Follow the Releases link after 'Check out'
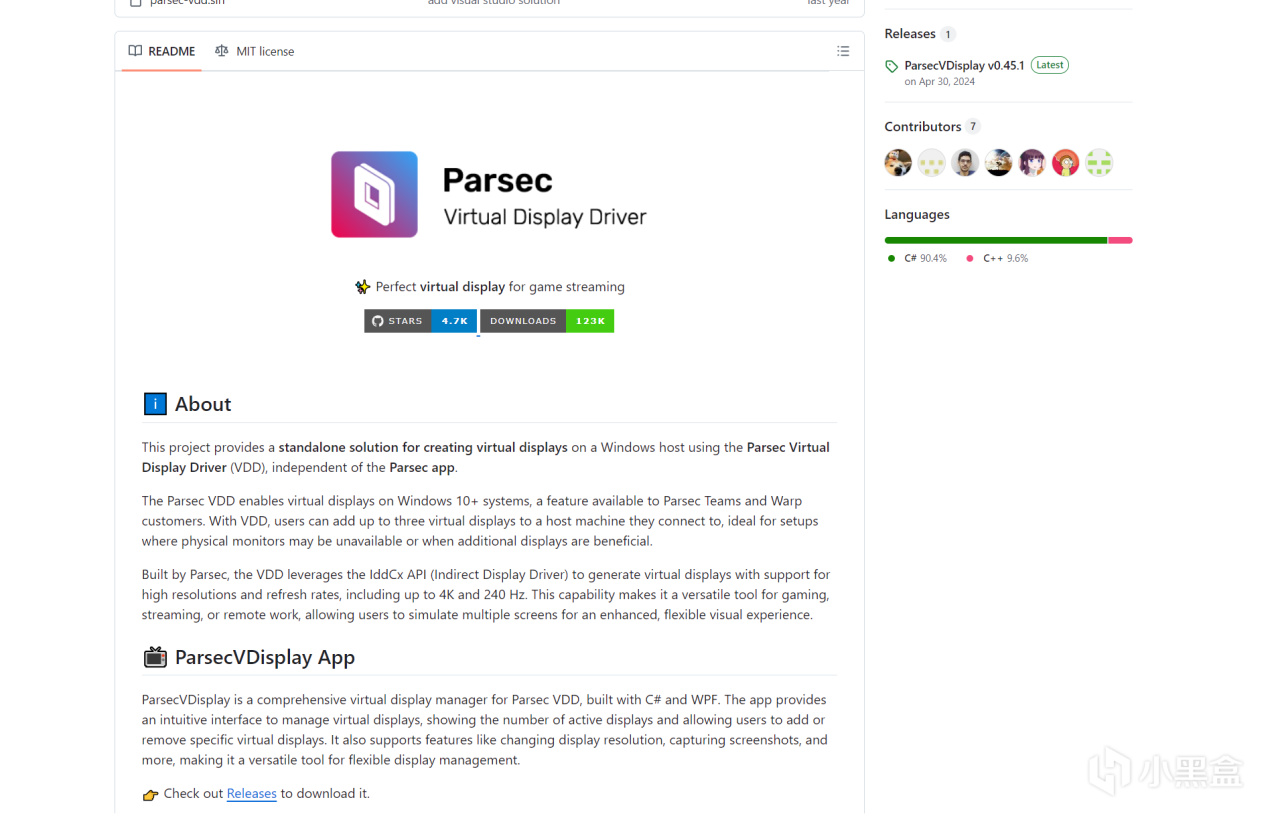Image resolution: width=1280 pixels, height=816 pixels. coord(252,794)
